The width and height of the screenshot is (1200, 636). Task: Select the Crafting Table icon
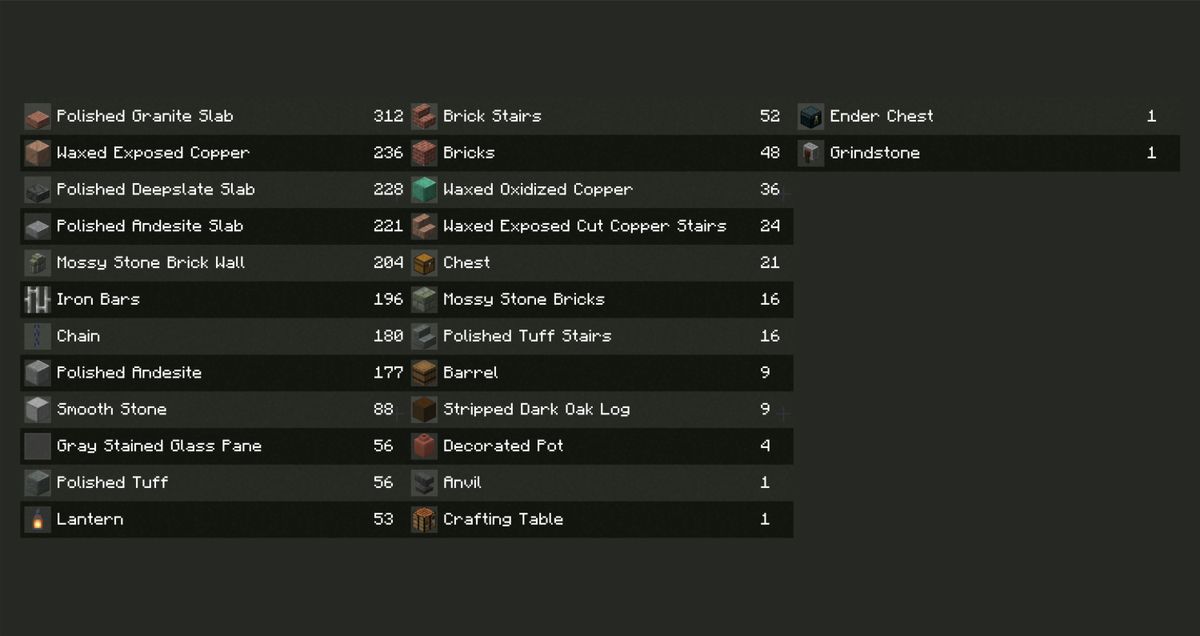(424, 520)
